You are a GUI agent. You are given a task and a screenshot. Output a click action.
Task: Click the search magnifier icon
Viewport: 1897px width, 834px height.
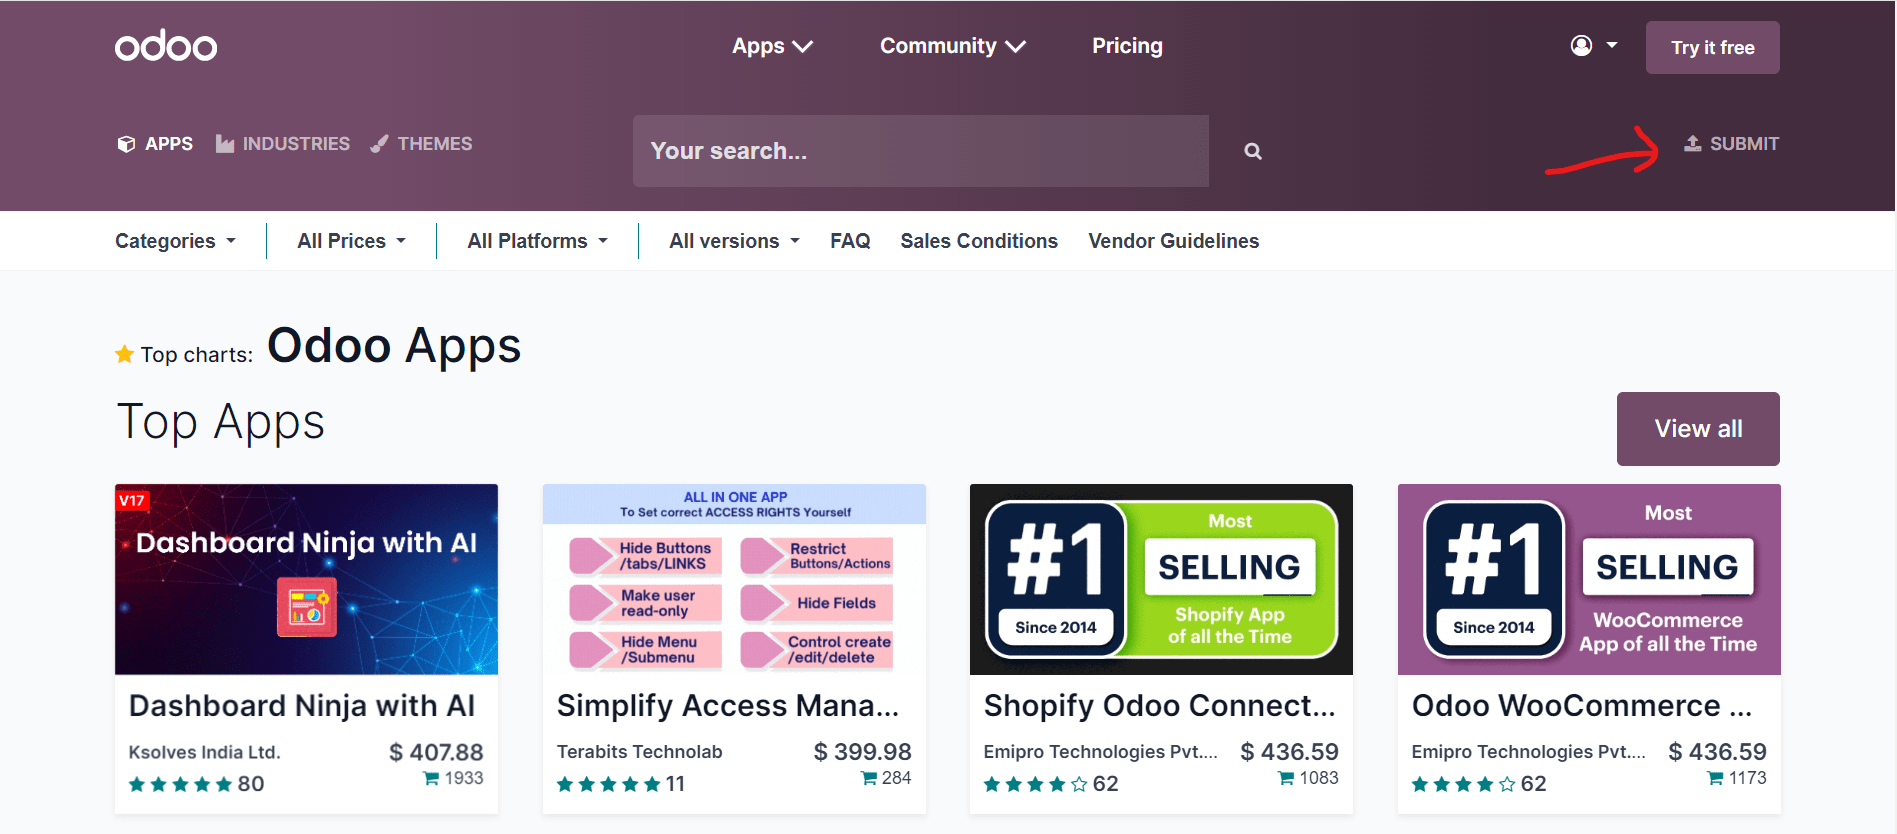[x=1252, y=151]
